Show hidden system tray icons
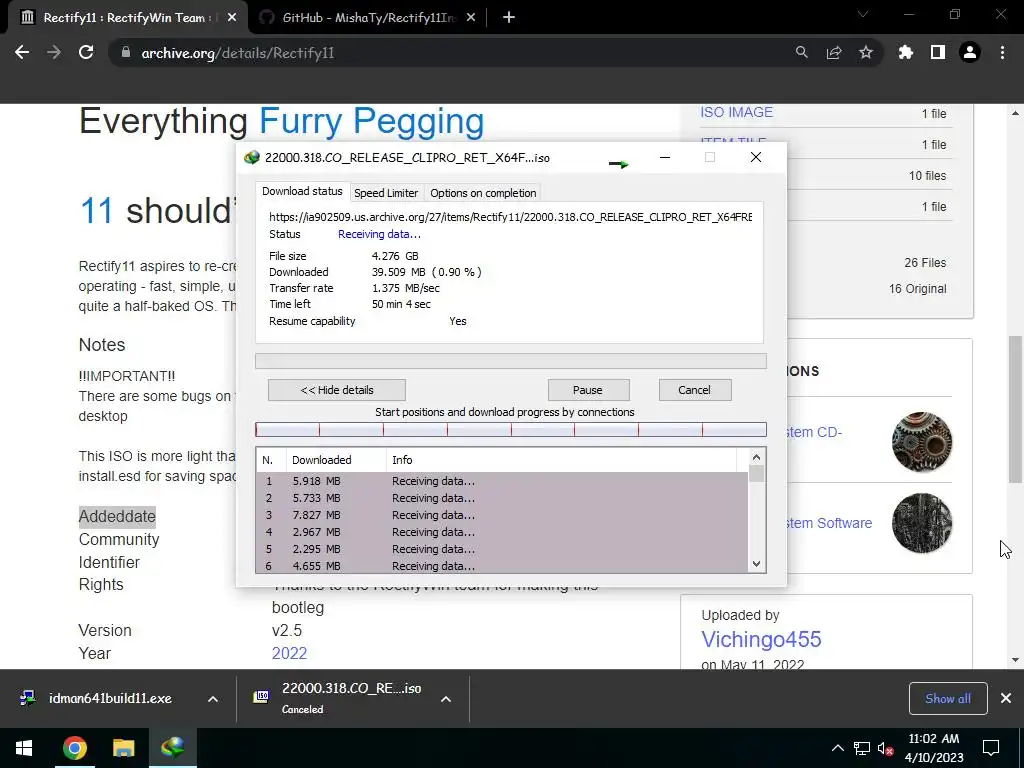 pos(837,748)
